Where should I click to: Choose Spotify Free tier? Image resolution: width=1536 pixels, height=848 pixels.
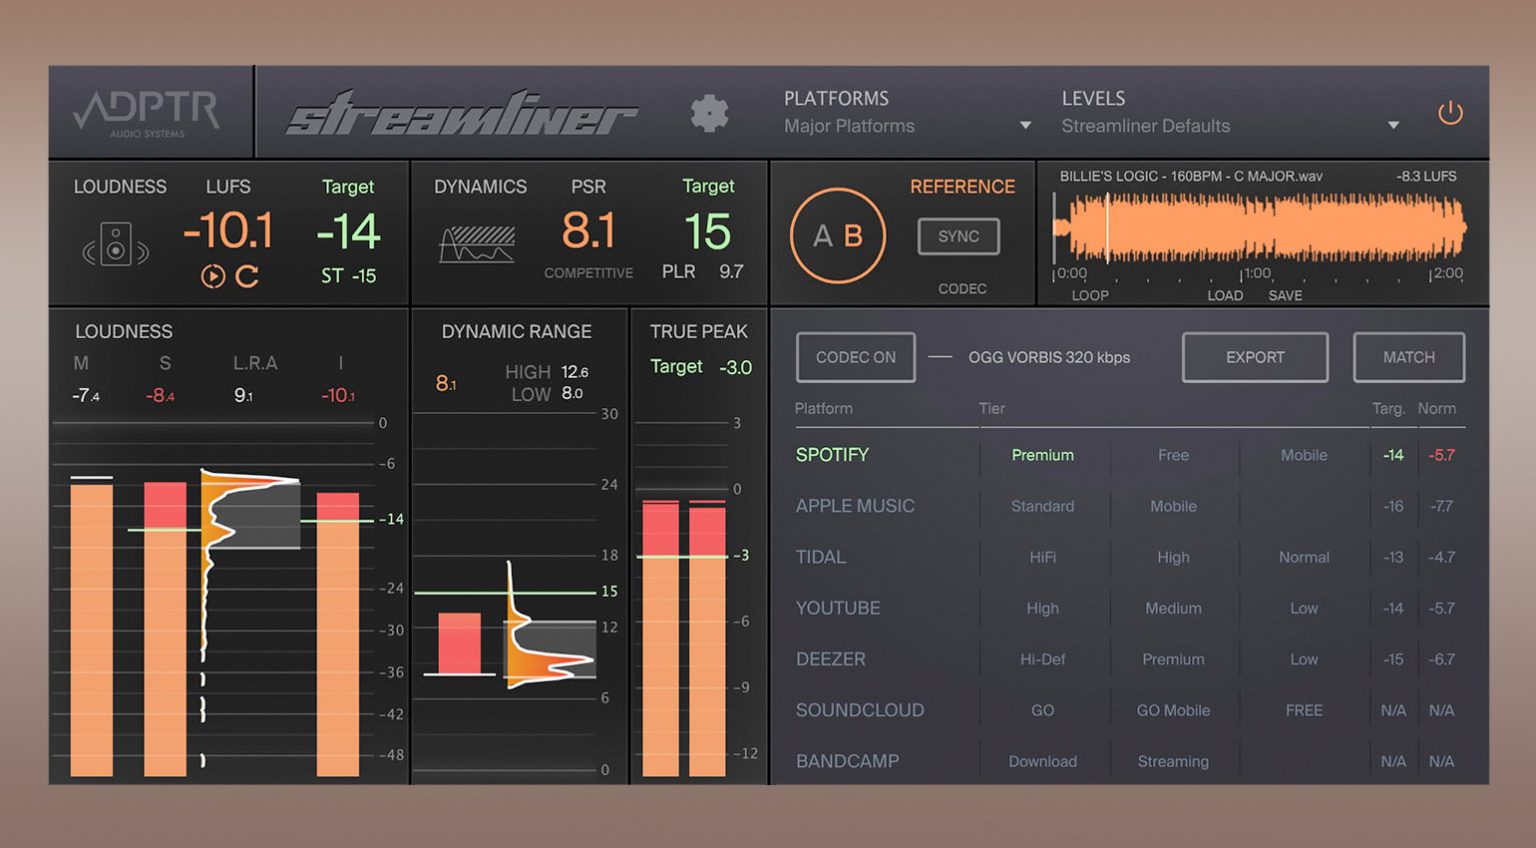[1173, 455]
